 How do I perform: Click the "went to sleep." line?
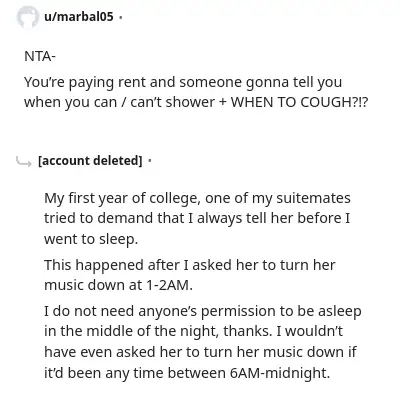(x=91, y=239)
